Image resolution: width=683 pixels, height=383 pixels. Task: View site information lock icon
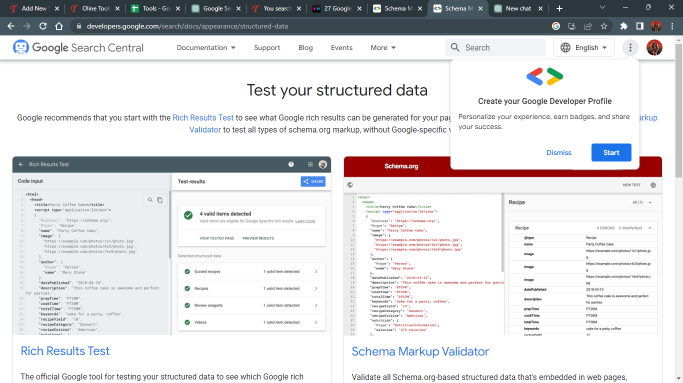pyautogui.click(x=78, y=26)
